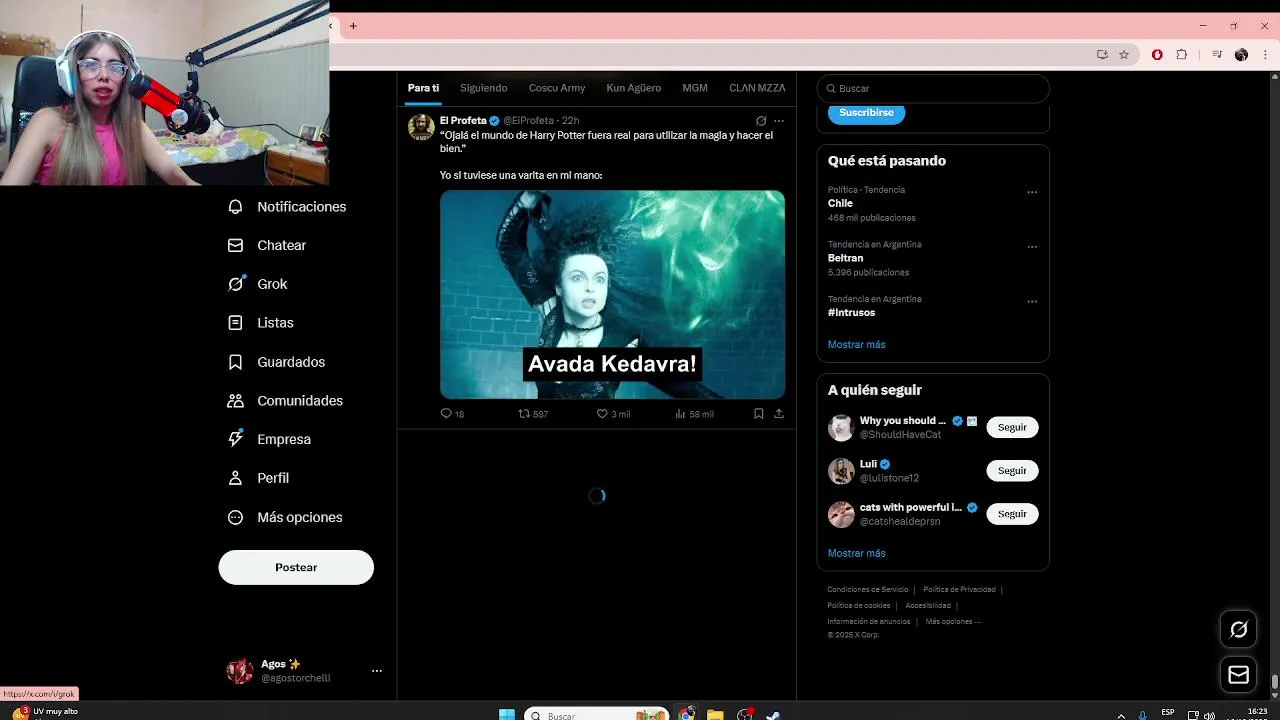Open El Profeta's profile avatar
Viewport: 1280px width, 720px height.
[421, 127]
